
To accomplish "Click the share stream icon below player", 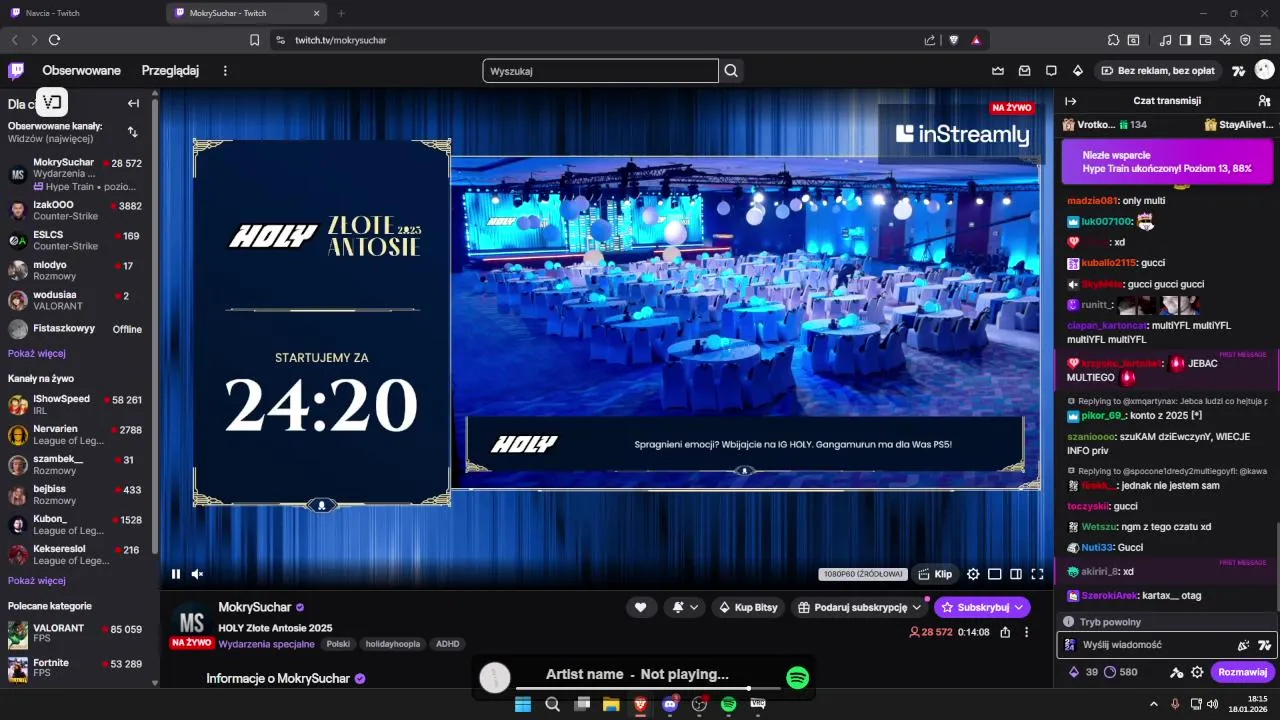I will [1005, 632].
